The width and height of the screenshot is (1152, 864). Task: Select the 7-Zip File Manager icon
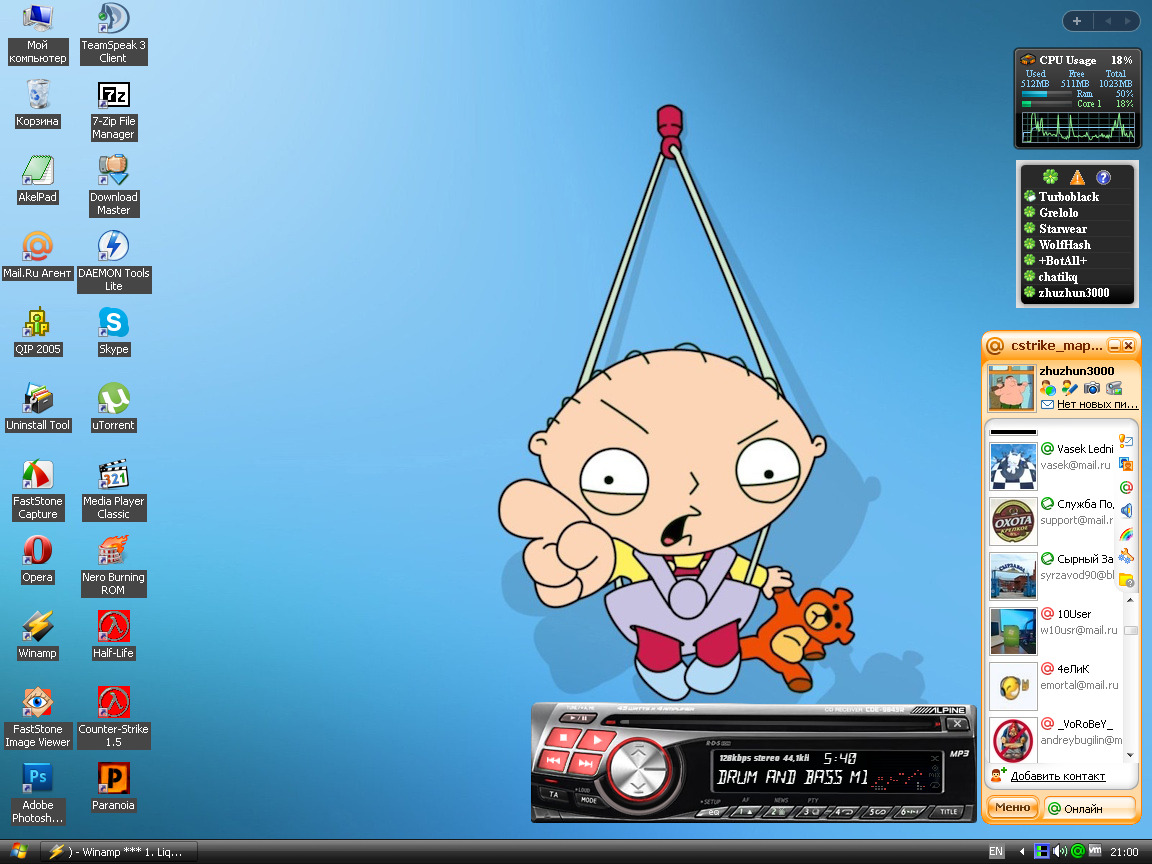[114, 110]
